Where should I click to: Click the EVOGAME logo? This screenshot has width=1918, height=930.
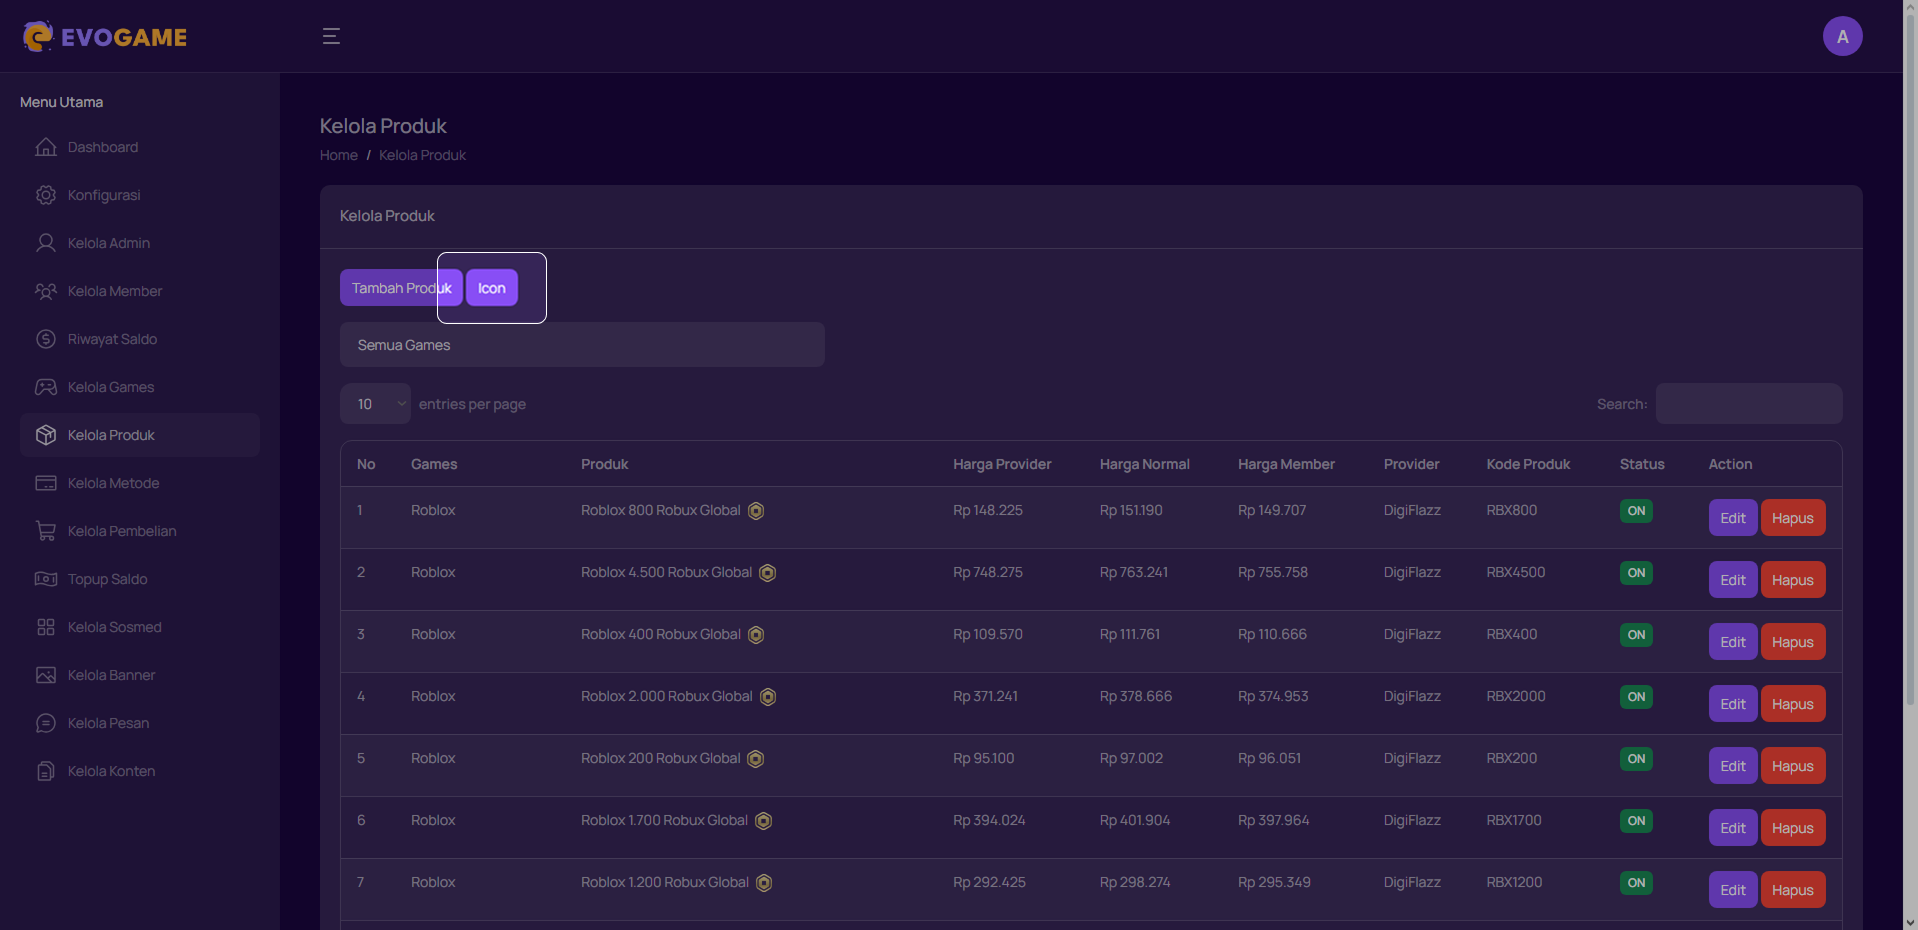point(105,37)
